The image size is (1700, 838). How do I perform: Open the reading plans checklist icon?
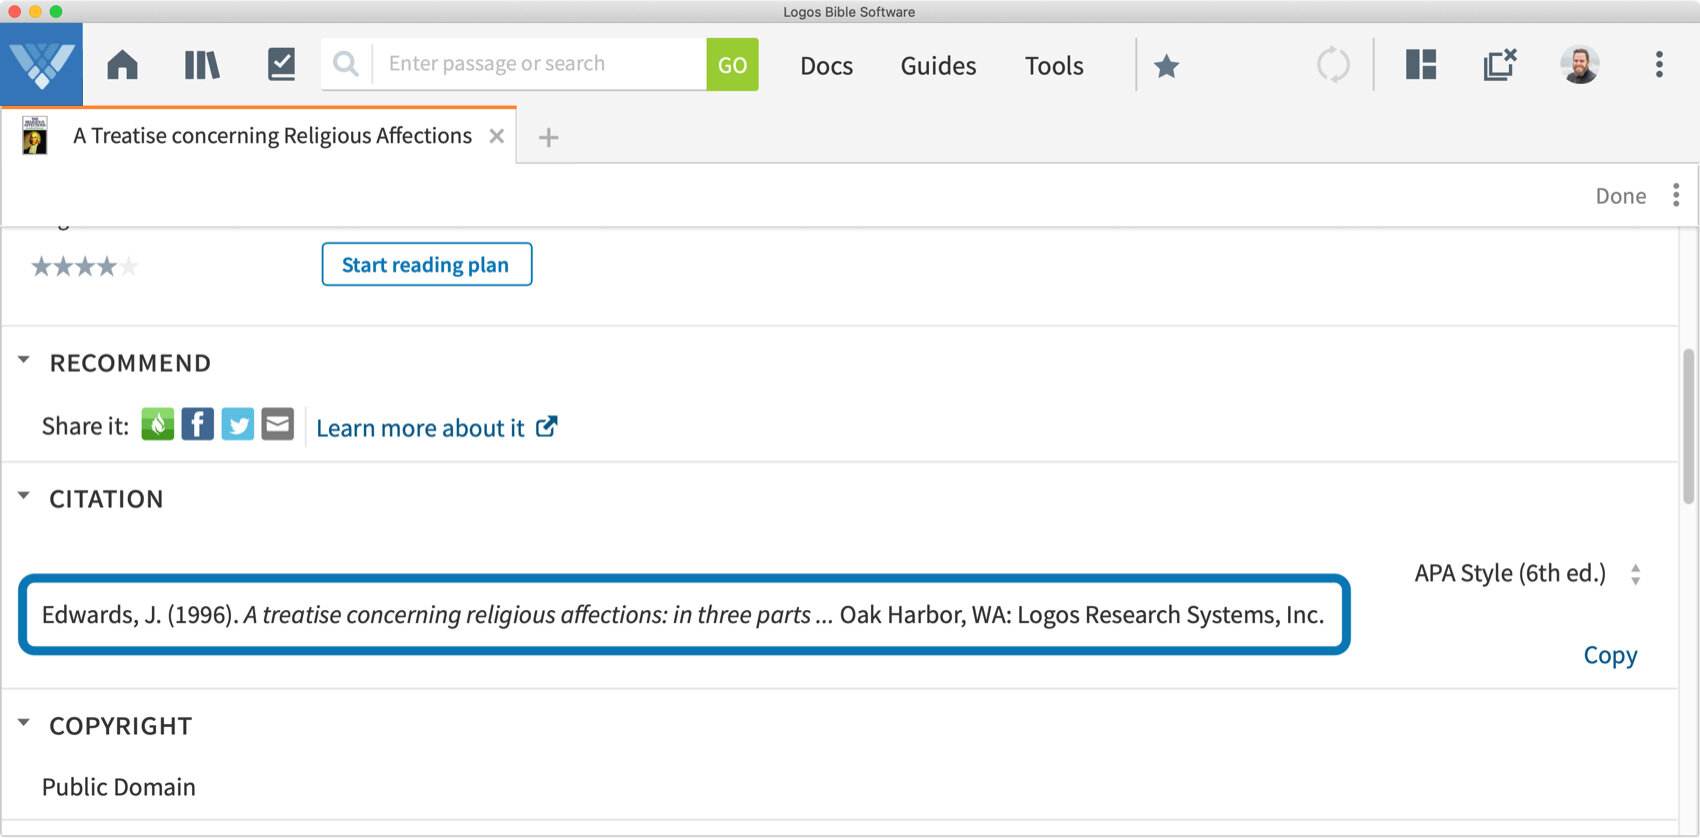coord(282,65)
